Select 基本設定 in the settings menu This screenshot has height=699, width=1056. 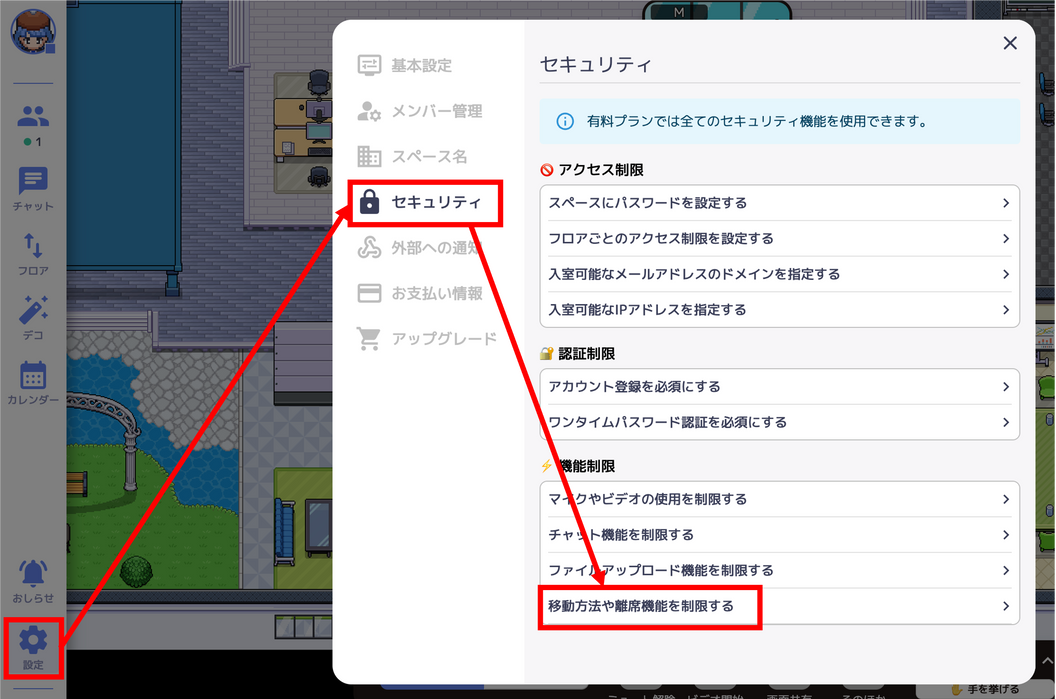point(422,65)
